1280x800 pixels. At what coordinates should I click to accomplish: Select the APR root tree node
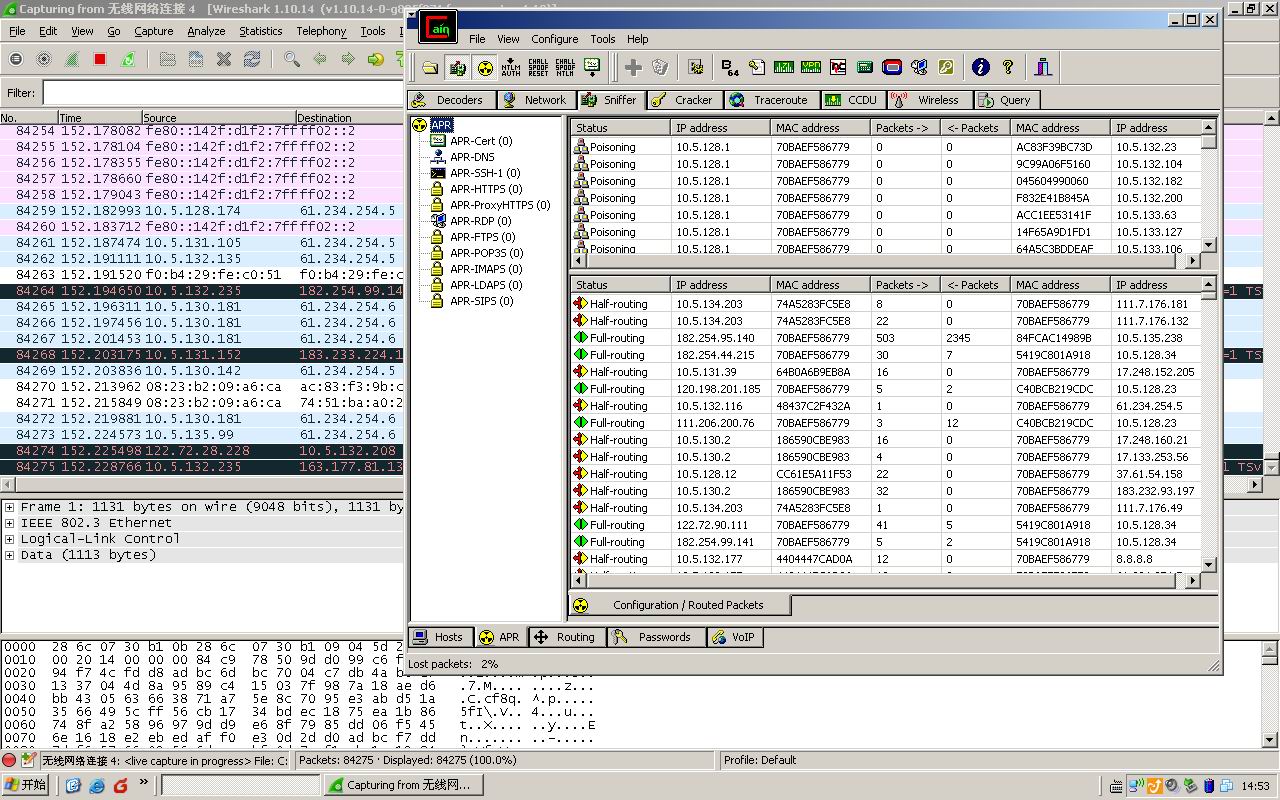click(441, 125)
